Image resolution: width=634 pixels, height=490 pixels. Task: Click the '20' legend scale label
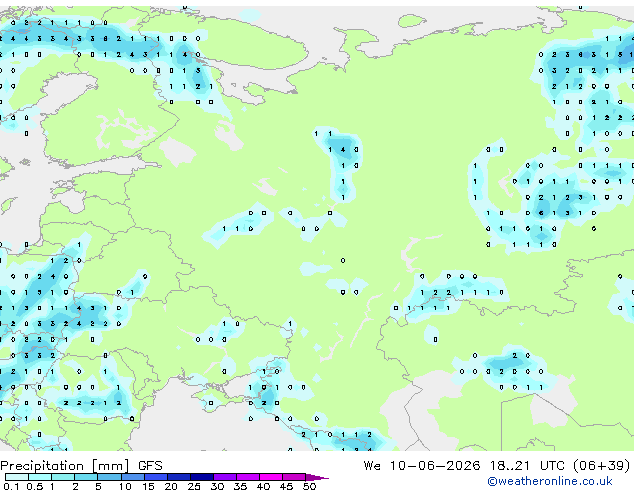click(x=171, y=486)
